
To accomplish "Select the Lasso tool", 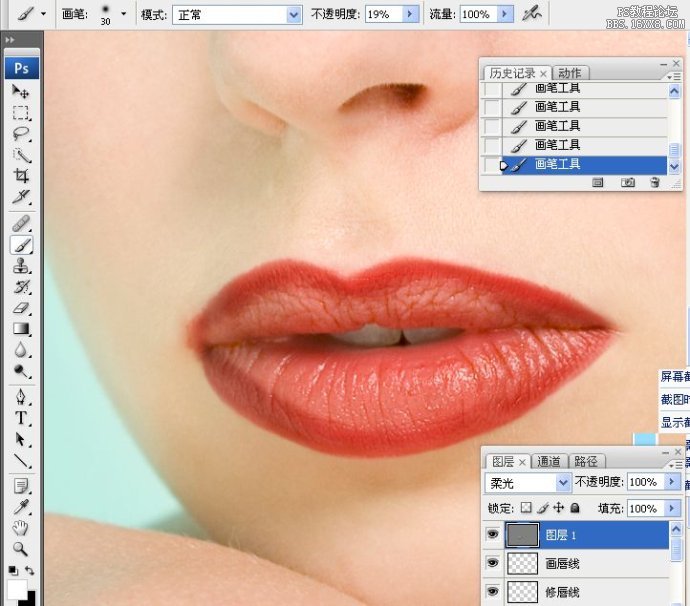I will 20,134.
